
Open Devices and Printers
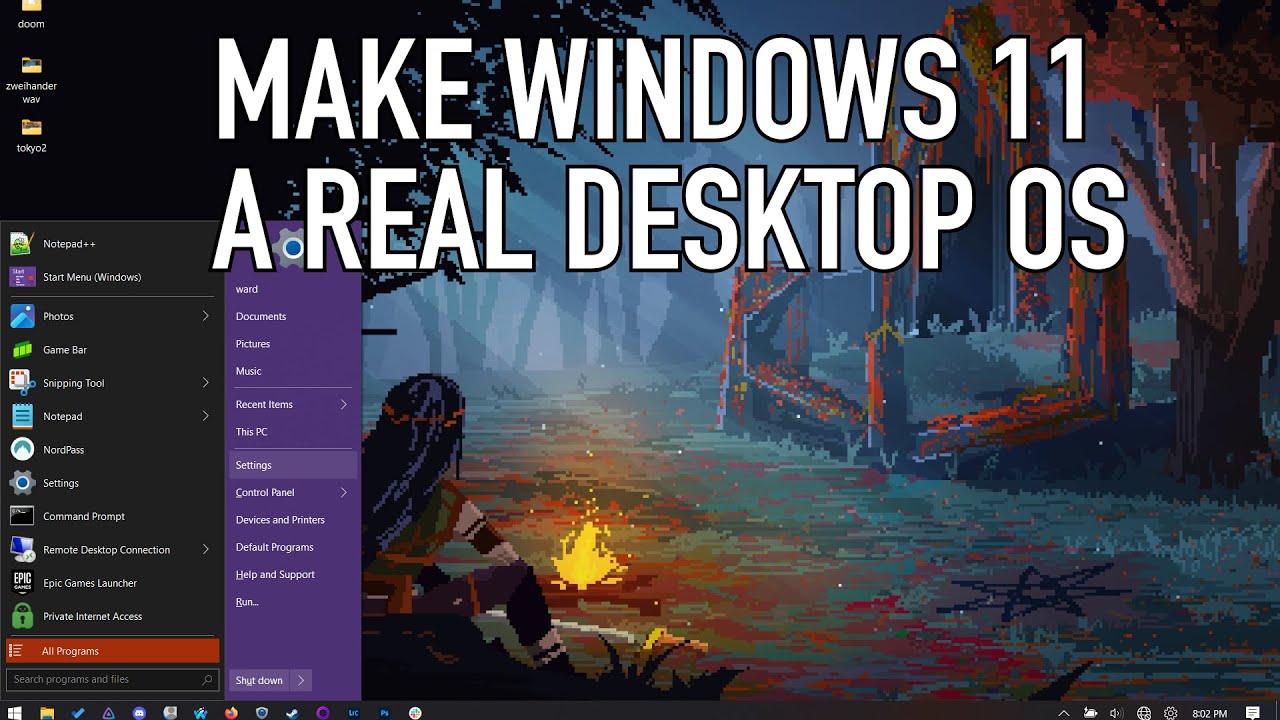pos(280,519)
